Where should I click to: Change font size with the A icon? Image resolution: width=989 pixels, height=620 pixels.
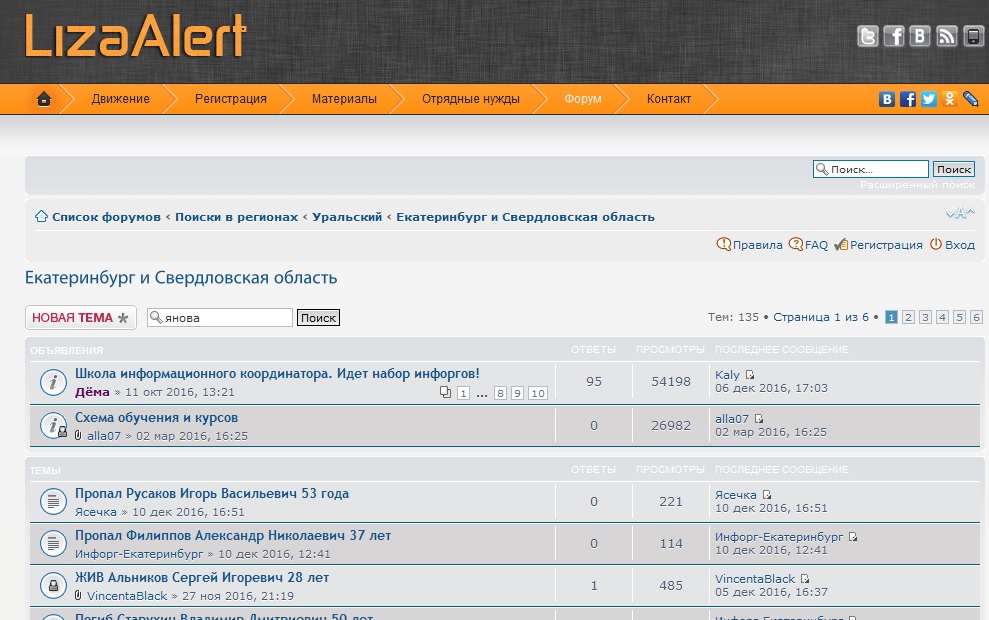pos(960,213)
